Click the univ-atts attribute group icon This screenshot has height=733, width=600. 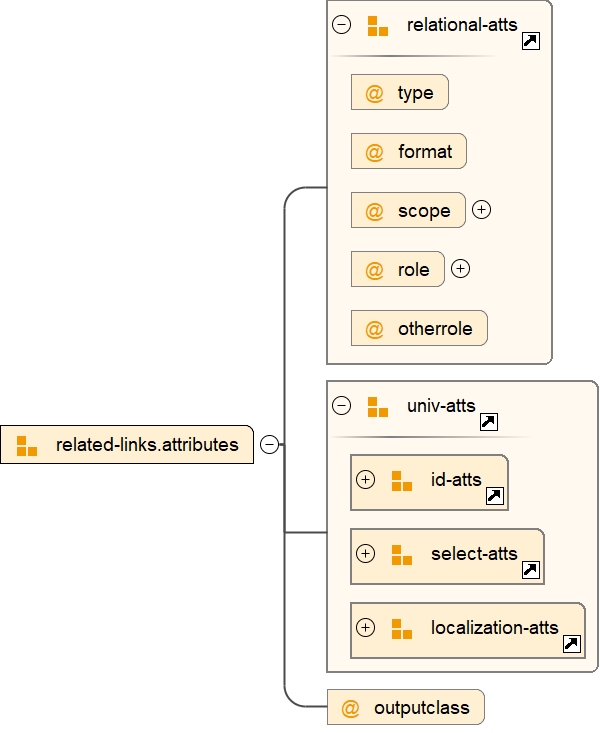378,407
